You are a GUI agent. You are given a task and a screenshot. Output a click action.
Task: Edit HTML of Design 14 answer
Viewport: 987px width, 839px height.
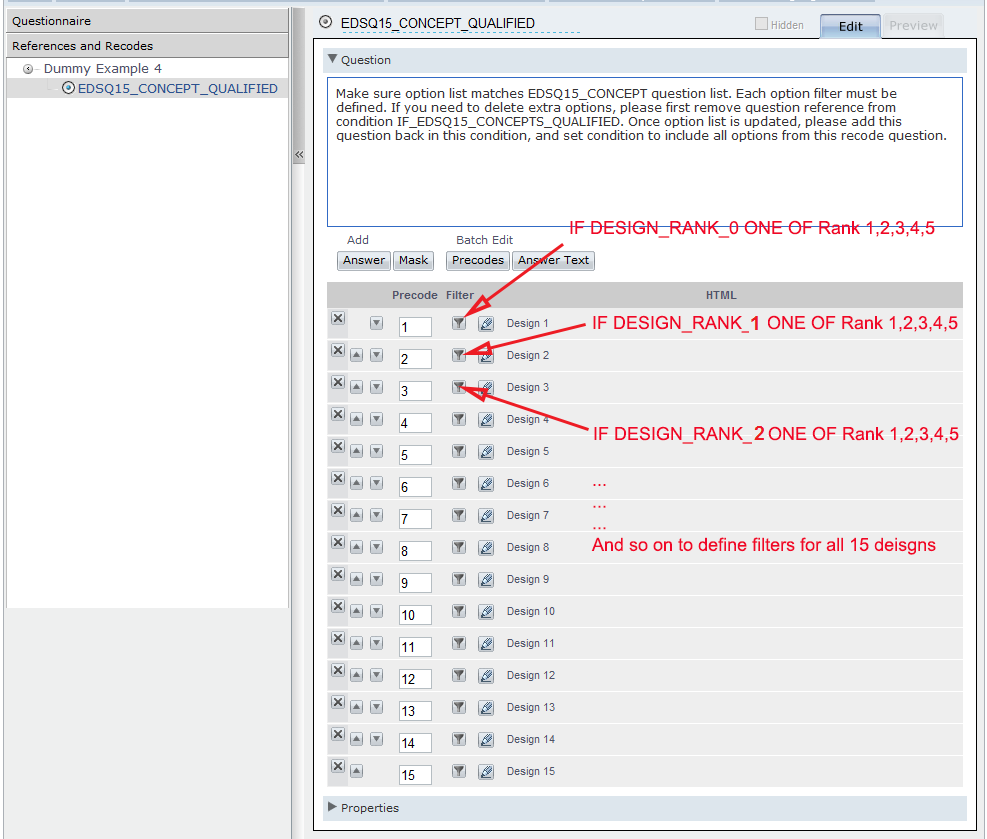tap(486, 740)
